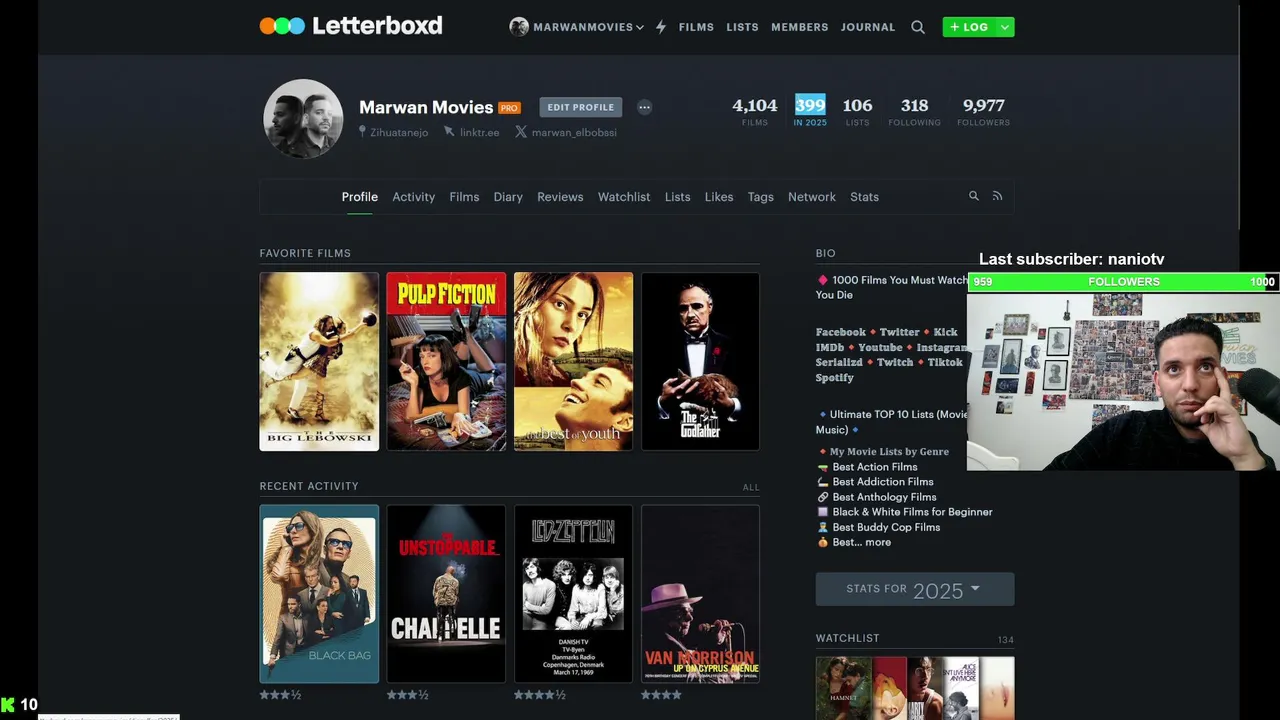
Task: Open the 318 Following stat
Action: pyautogui.click(x=914, y=111)
